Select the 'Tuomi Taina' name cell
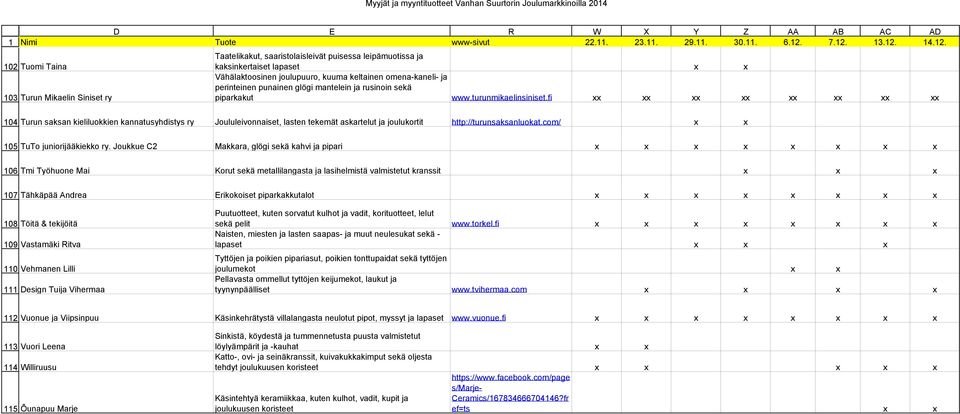The image size is (960, 414). coord(116,61)
